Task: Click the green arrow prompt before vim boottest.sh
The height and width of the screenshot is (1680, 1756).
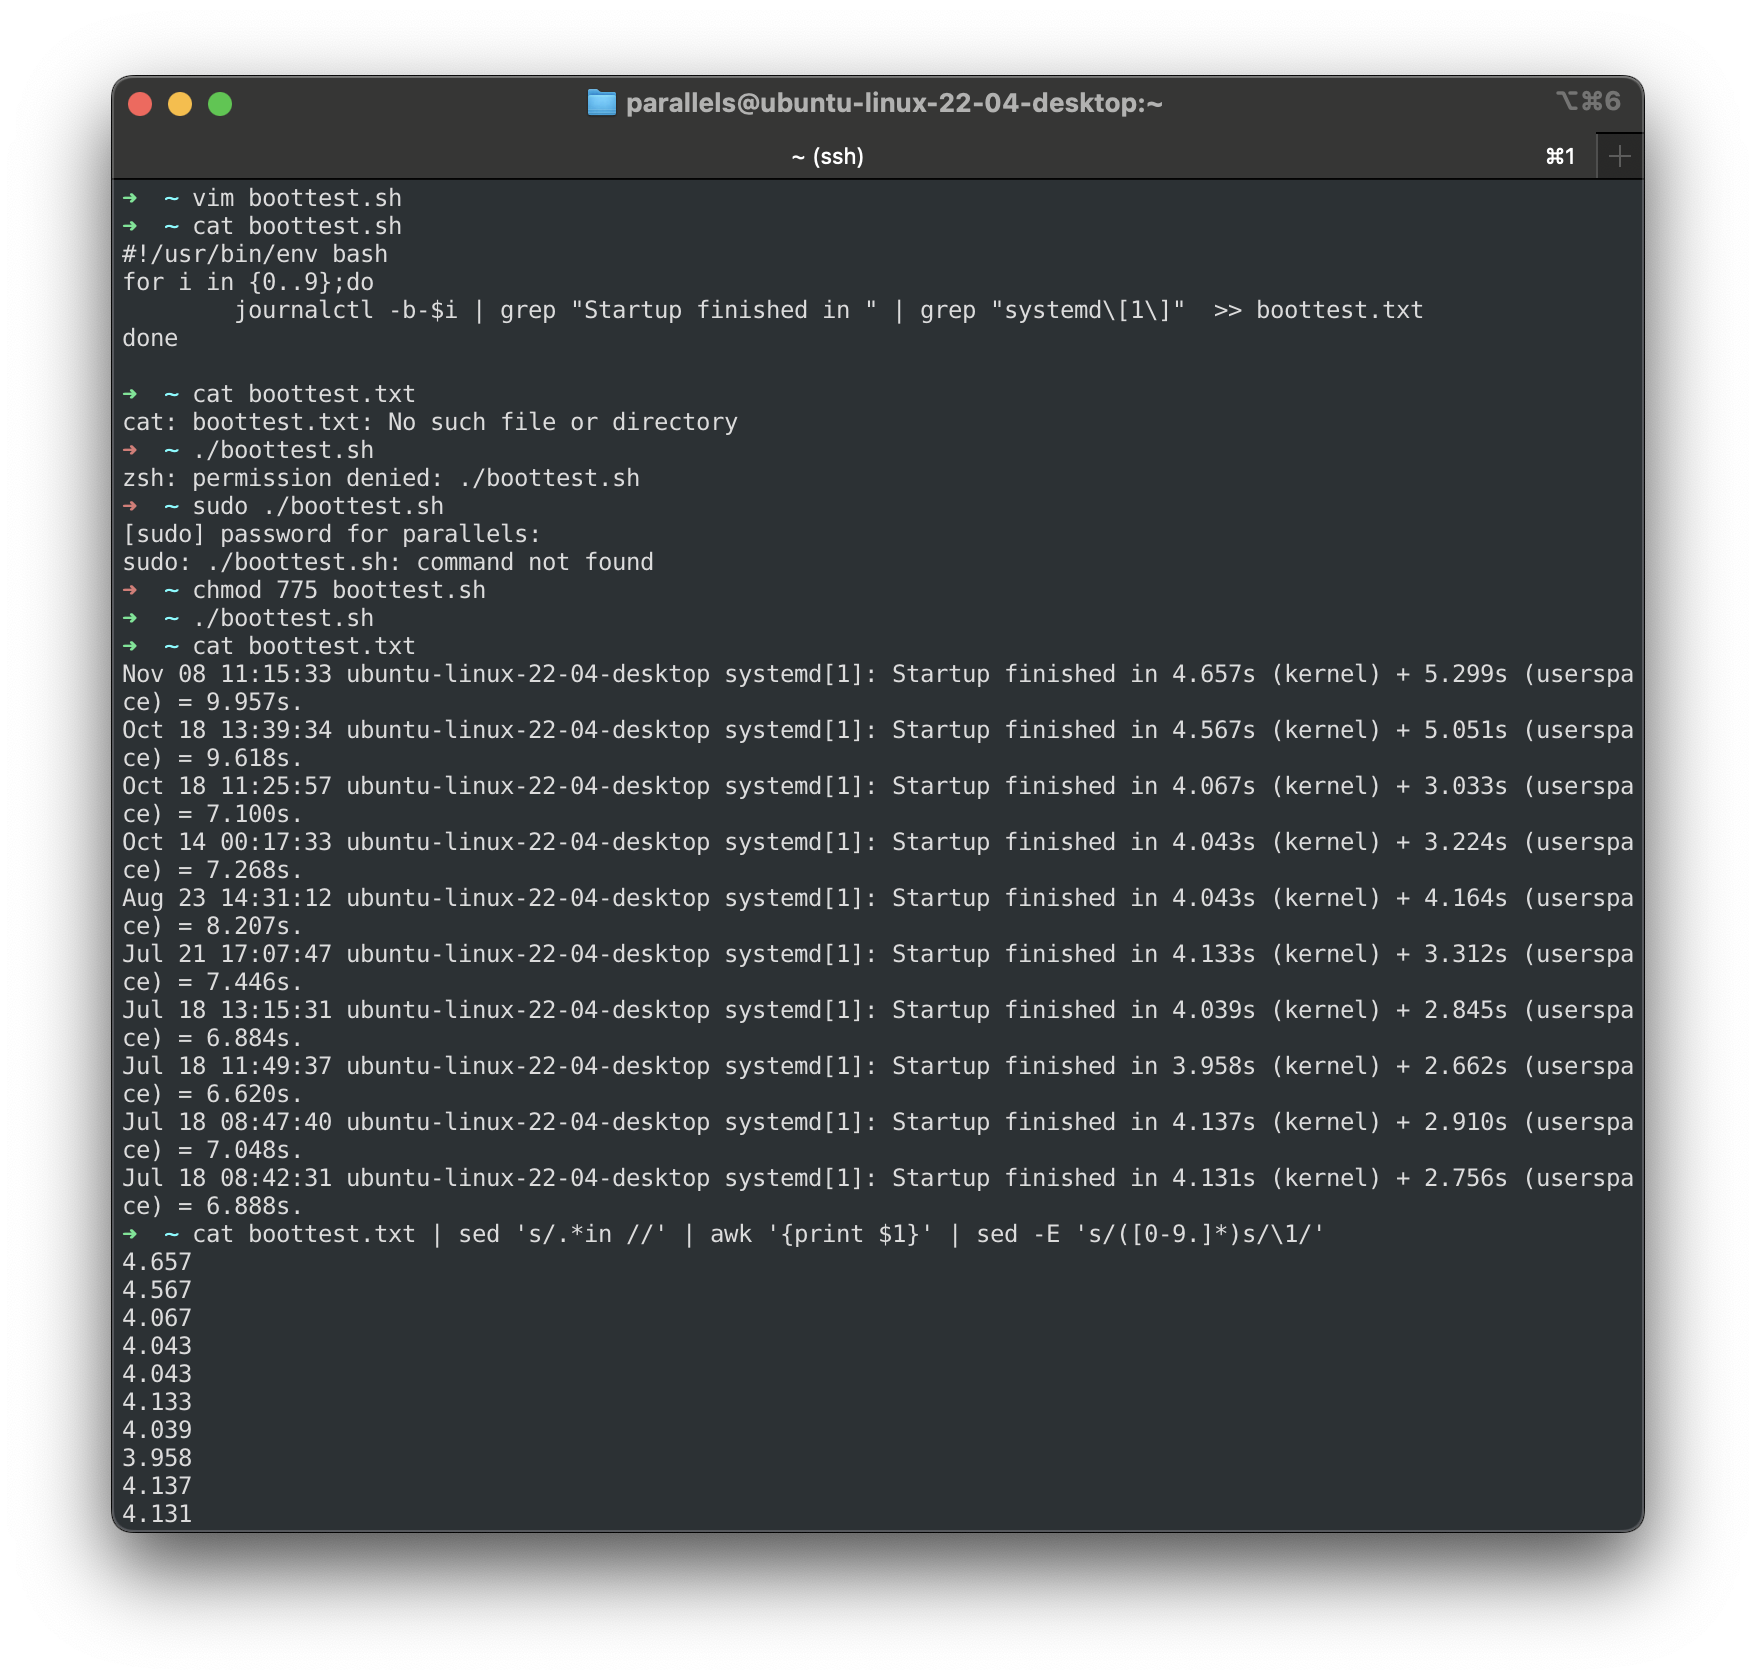Action: pos(131,197)
